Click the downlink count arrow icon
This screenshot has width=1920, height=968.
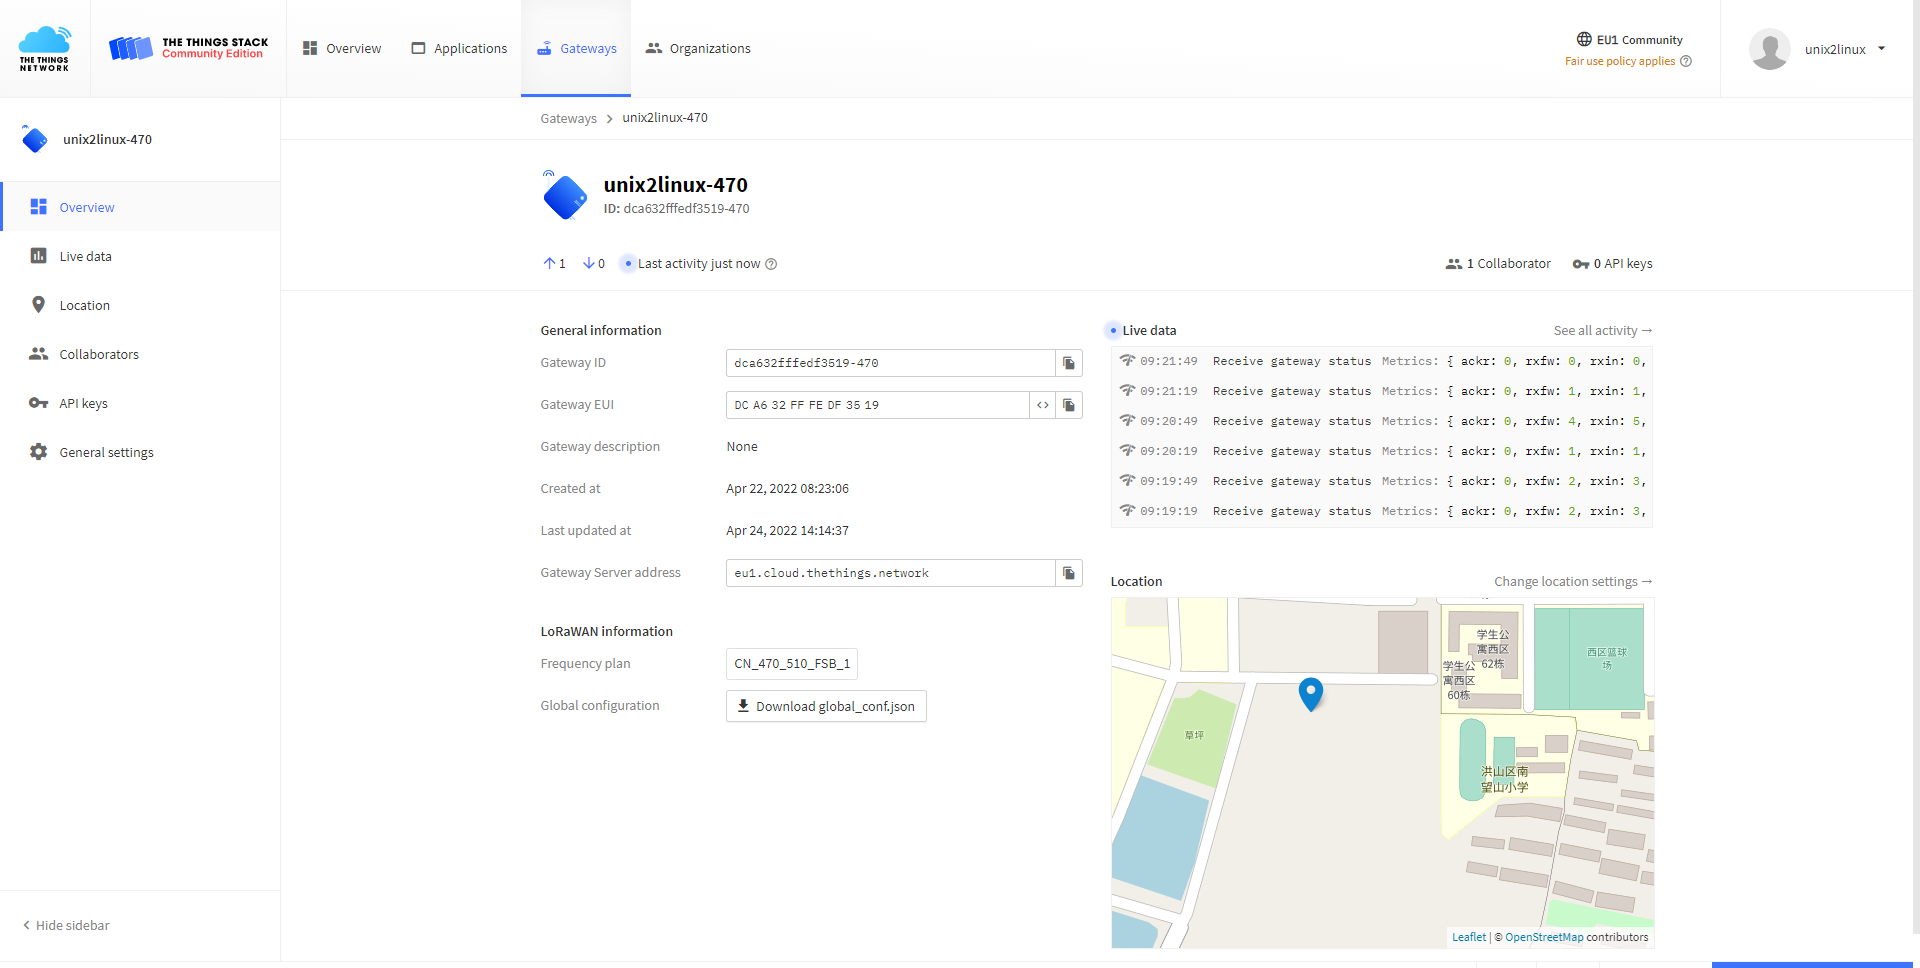pyautogui.click(x=589, y=263)
